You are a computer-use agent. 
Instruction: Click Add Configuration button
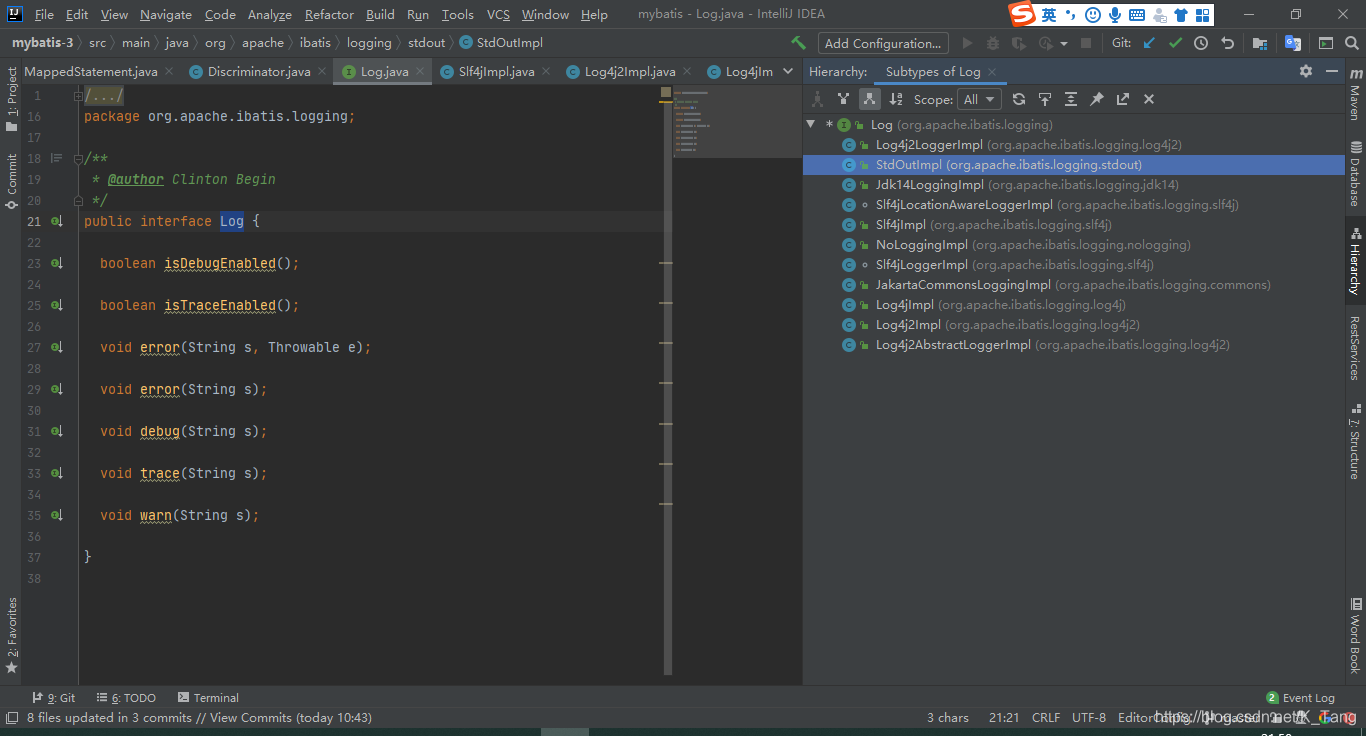[883, 43]
